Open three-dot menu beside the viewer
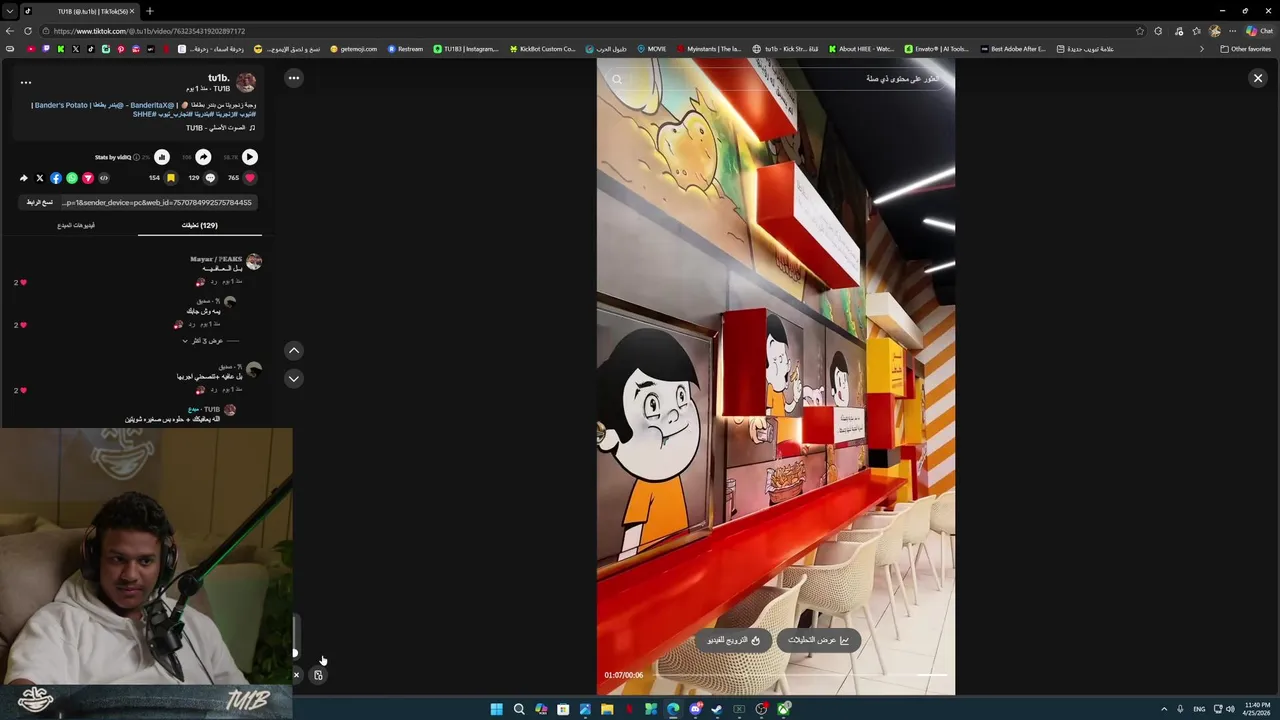Image resolution: width=1280 pixels, height=720 pixels. point(294,77)
